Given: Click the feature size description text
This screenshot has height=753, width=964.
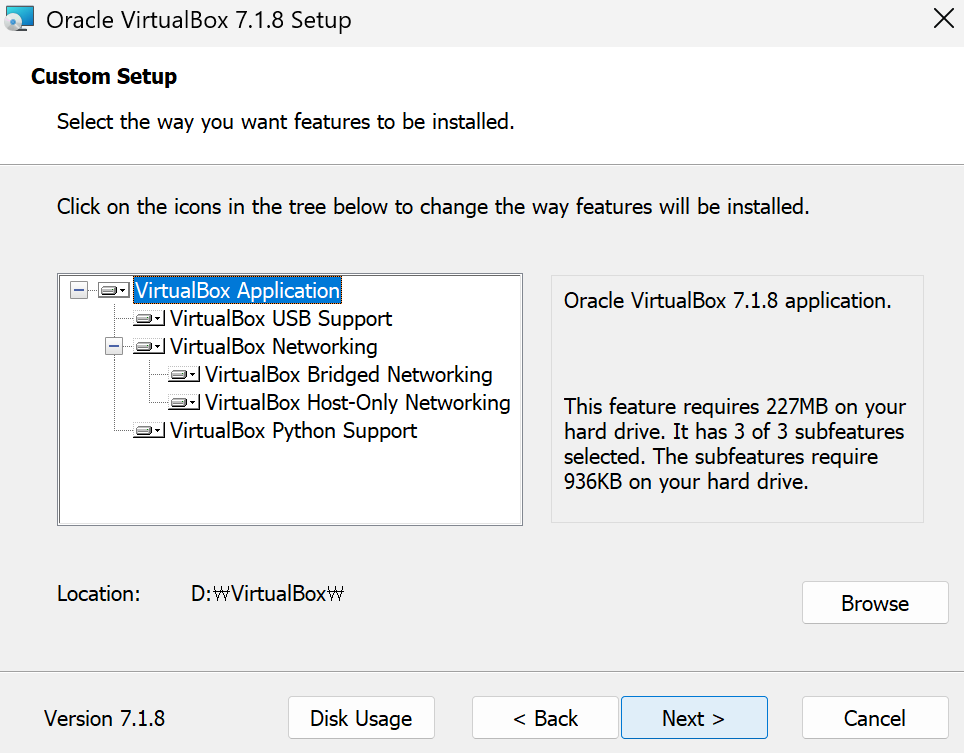Looking at the screenshot, I should 735,444.
